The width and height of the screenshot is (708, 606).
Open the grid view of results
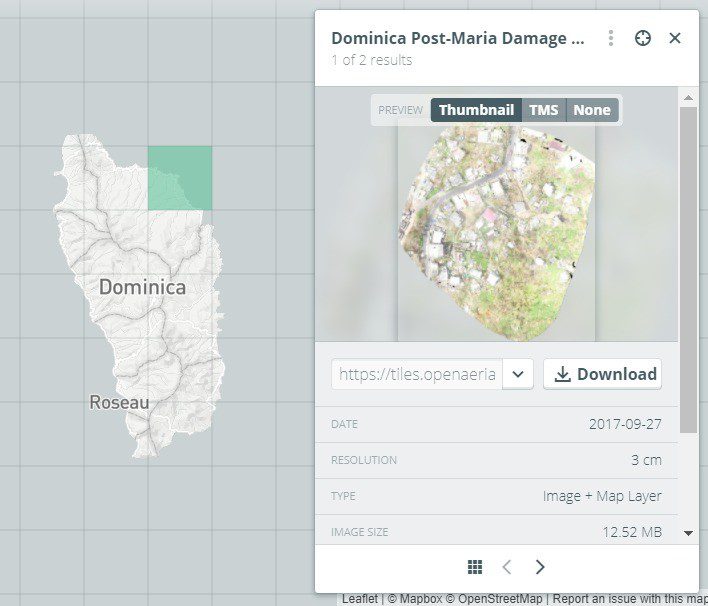475,567
